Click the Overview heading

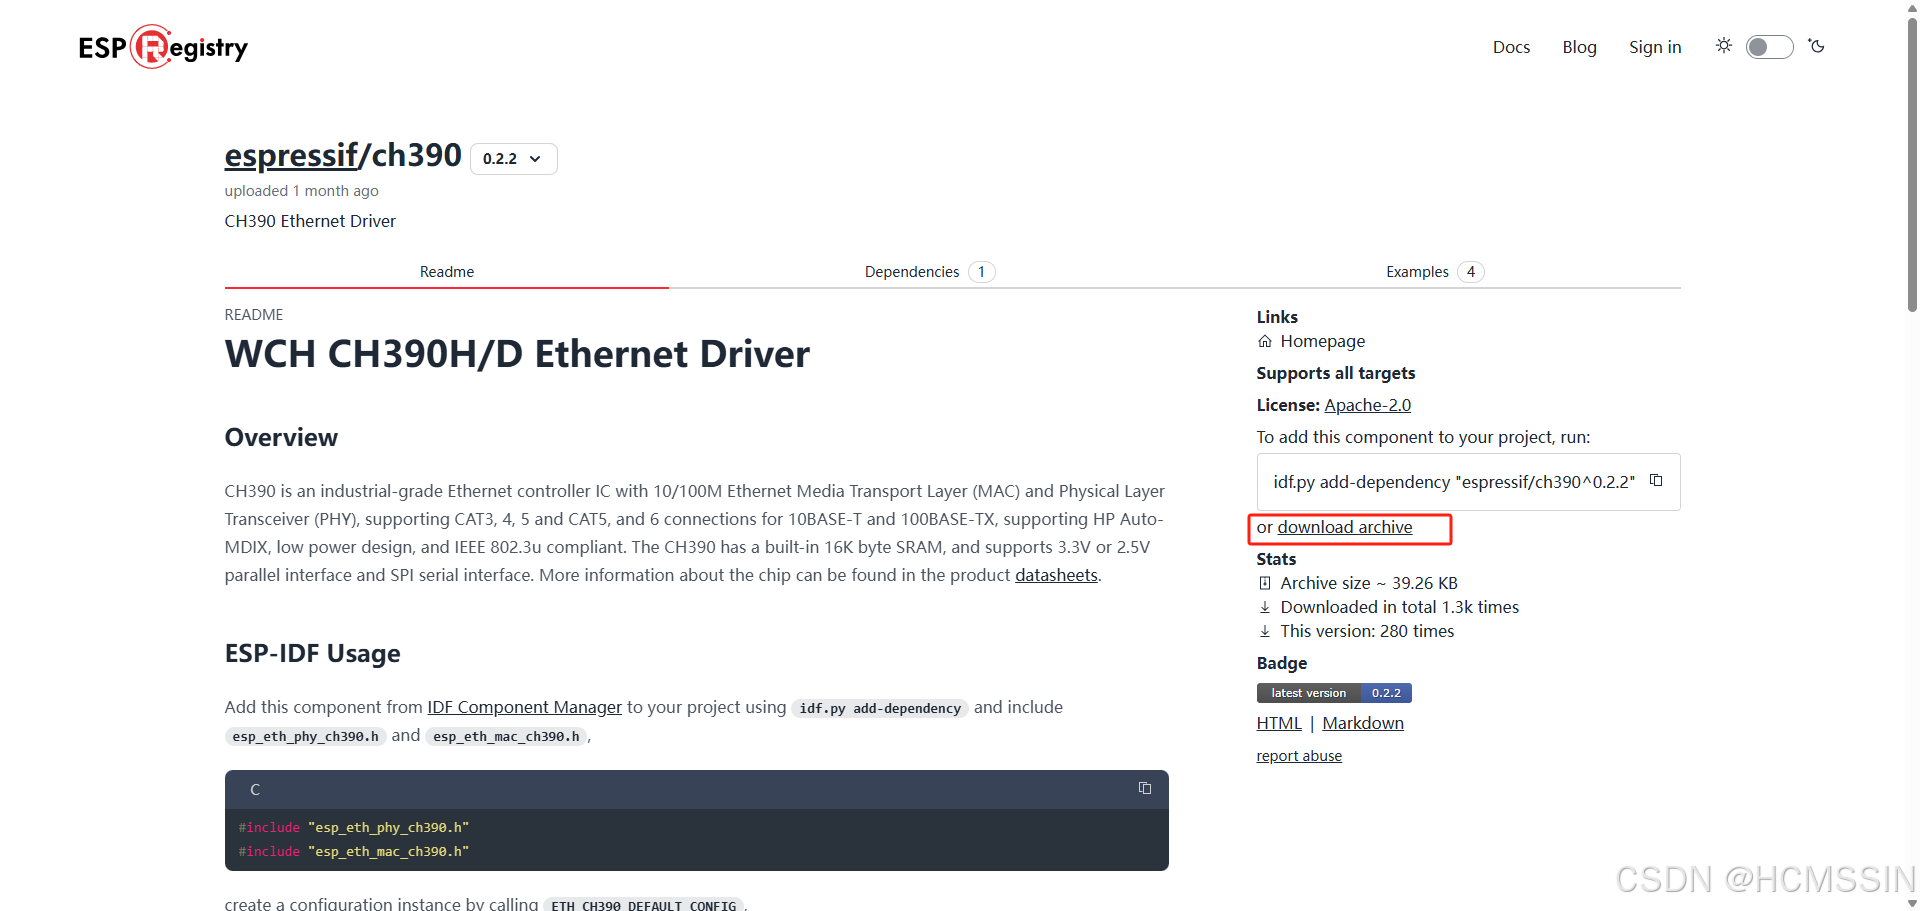coord(281,437)
